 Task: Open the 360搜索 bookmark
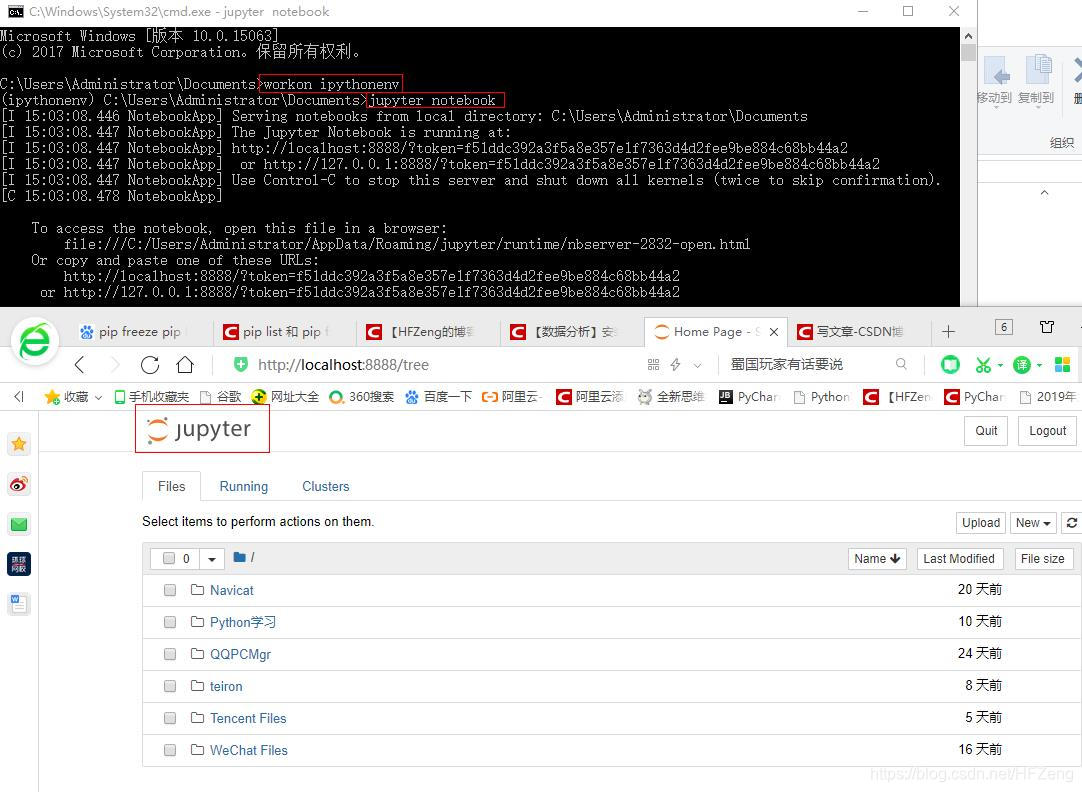click(363, 397)
